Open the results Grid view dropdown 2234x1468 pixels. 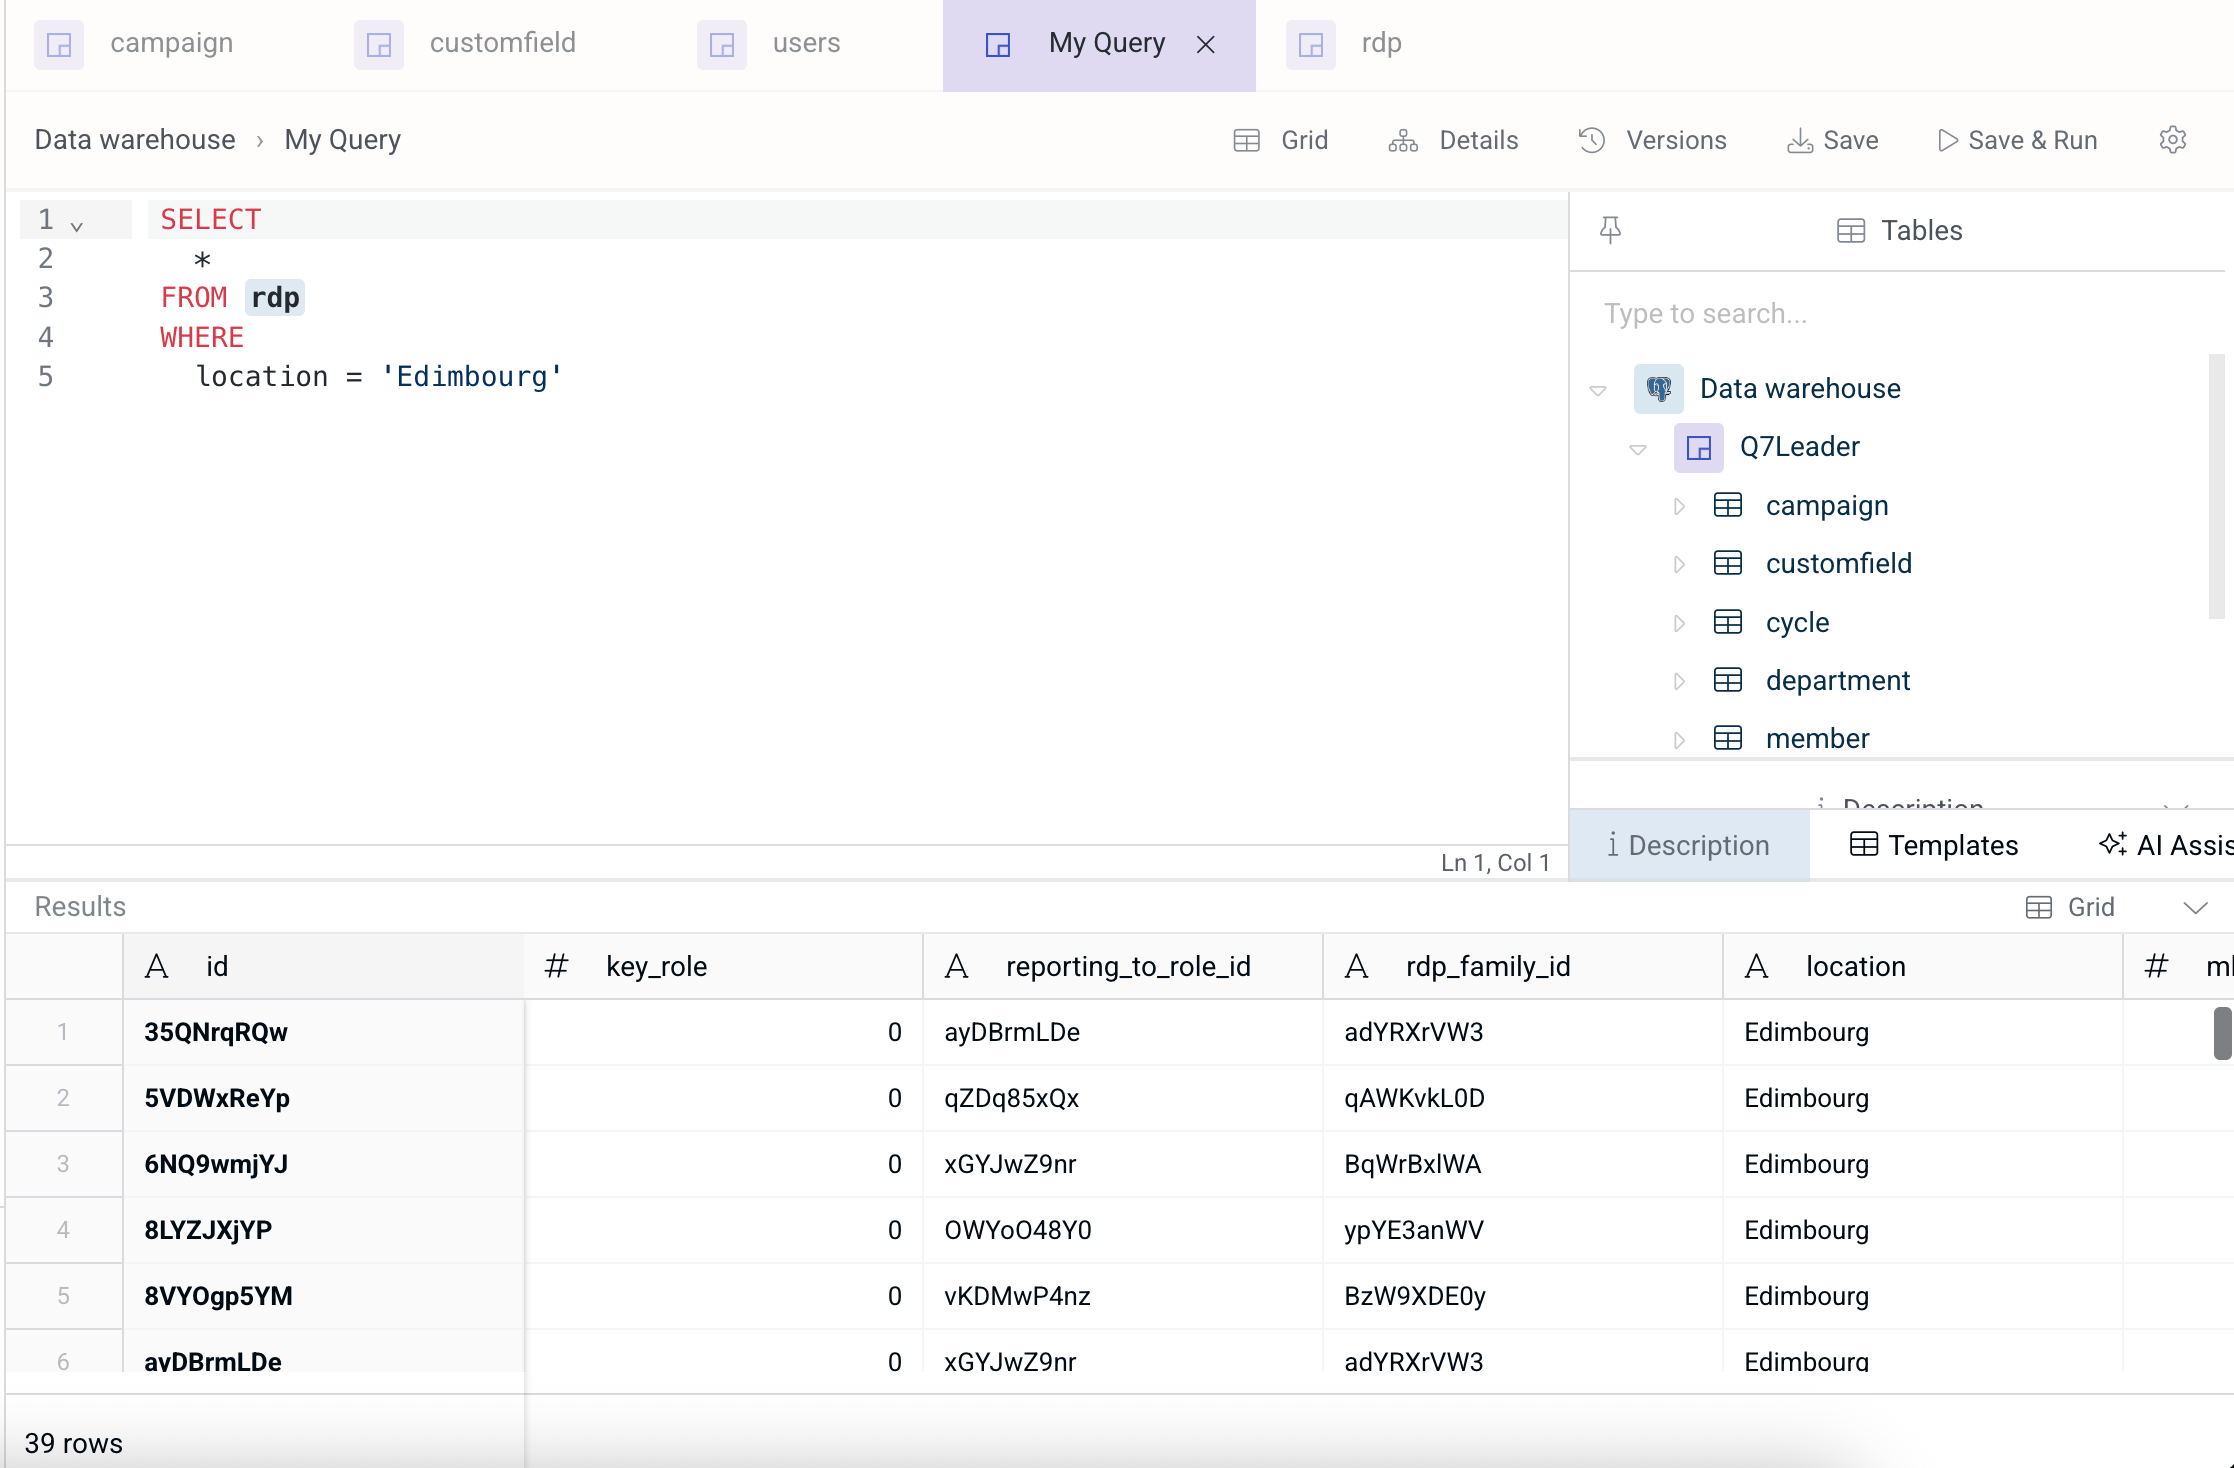pos(2196,907)
